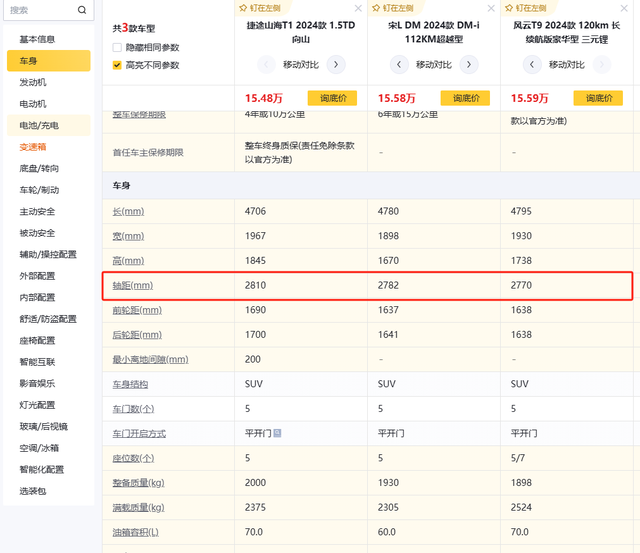The image size is (640, 553).
Task: Open the 轴距(mm) parameter link
Action: click(x=133, y=285)
